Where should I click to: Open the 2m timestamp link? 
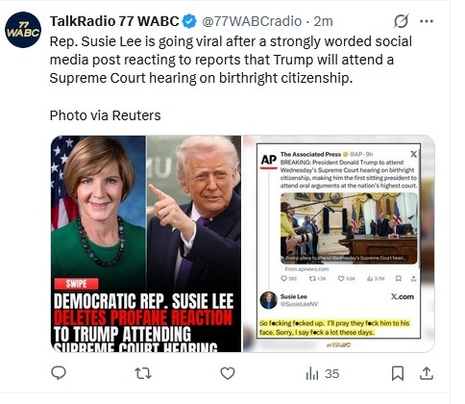click(323, 21)
